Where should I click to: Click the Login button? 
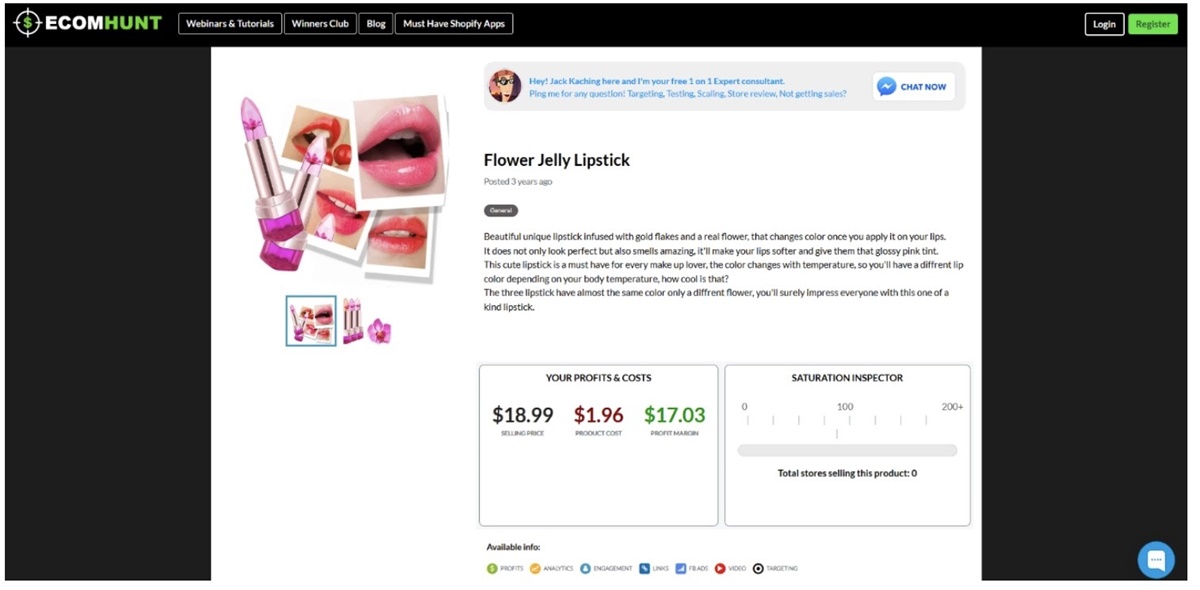click(x=1104, y=24)
